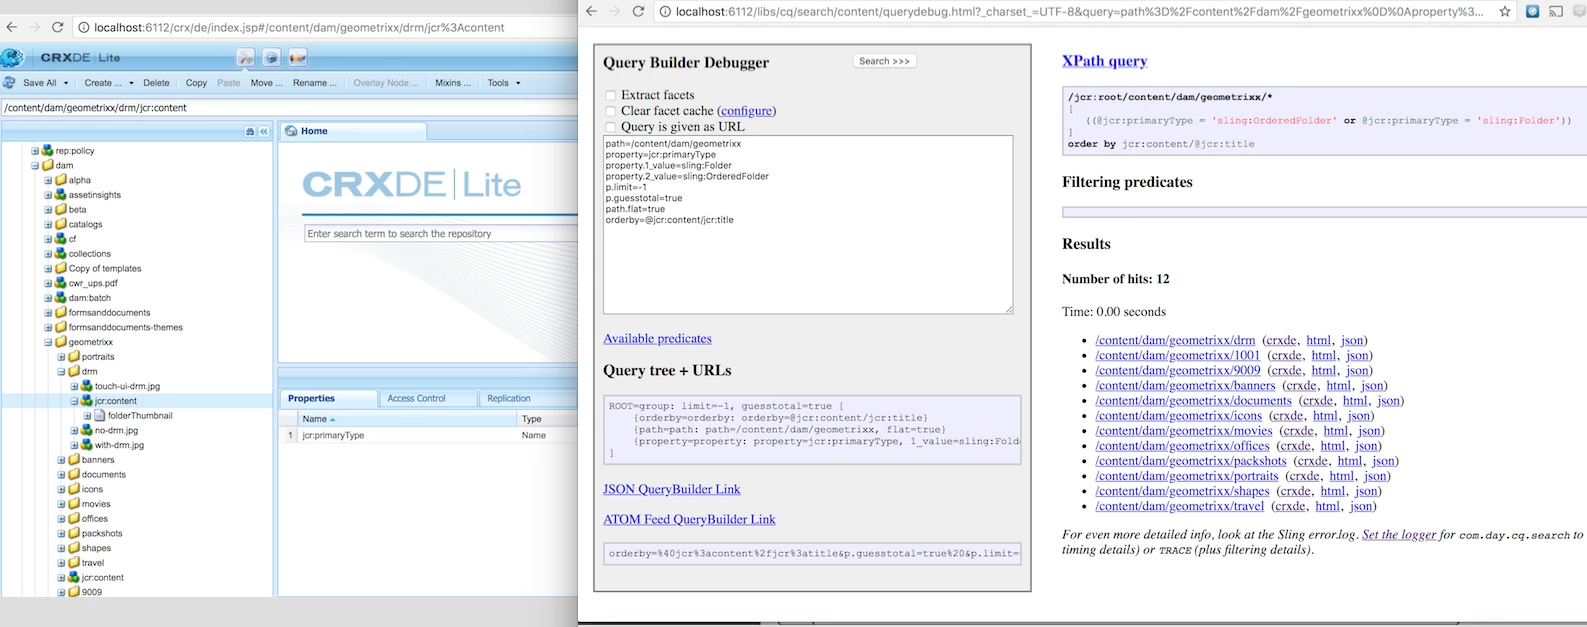Image resolution: width=1587 pixels, height=627 pixels.
Task: Expand the alpha folder in the tree
Action: pos(48,181)
